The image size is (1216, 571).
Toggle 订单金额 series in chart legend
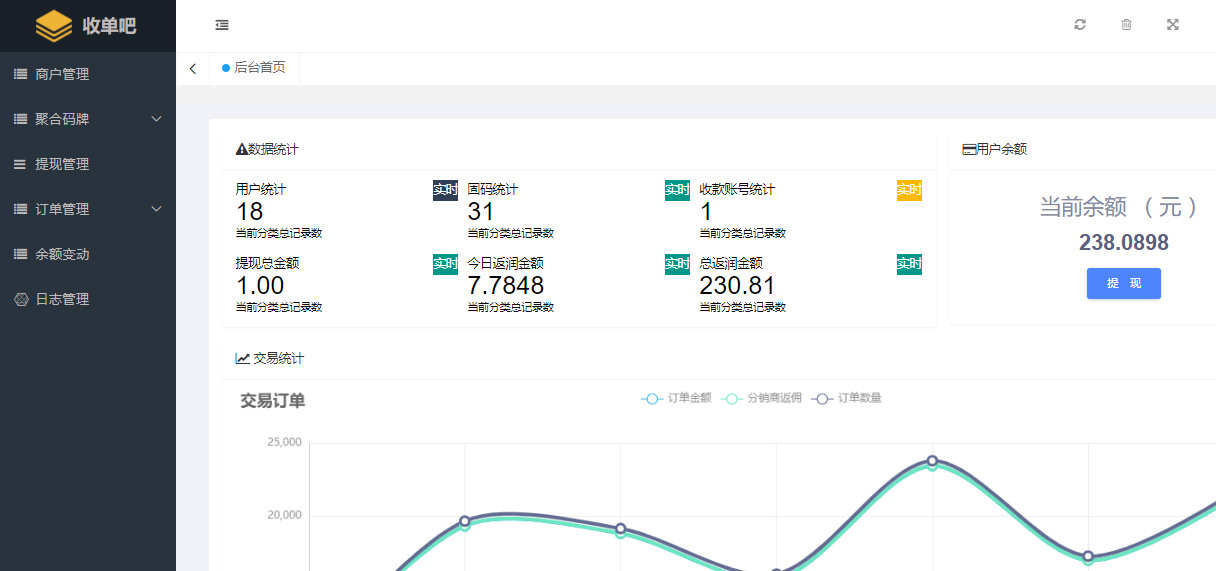click(677, 398)
